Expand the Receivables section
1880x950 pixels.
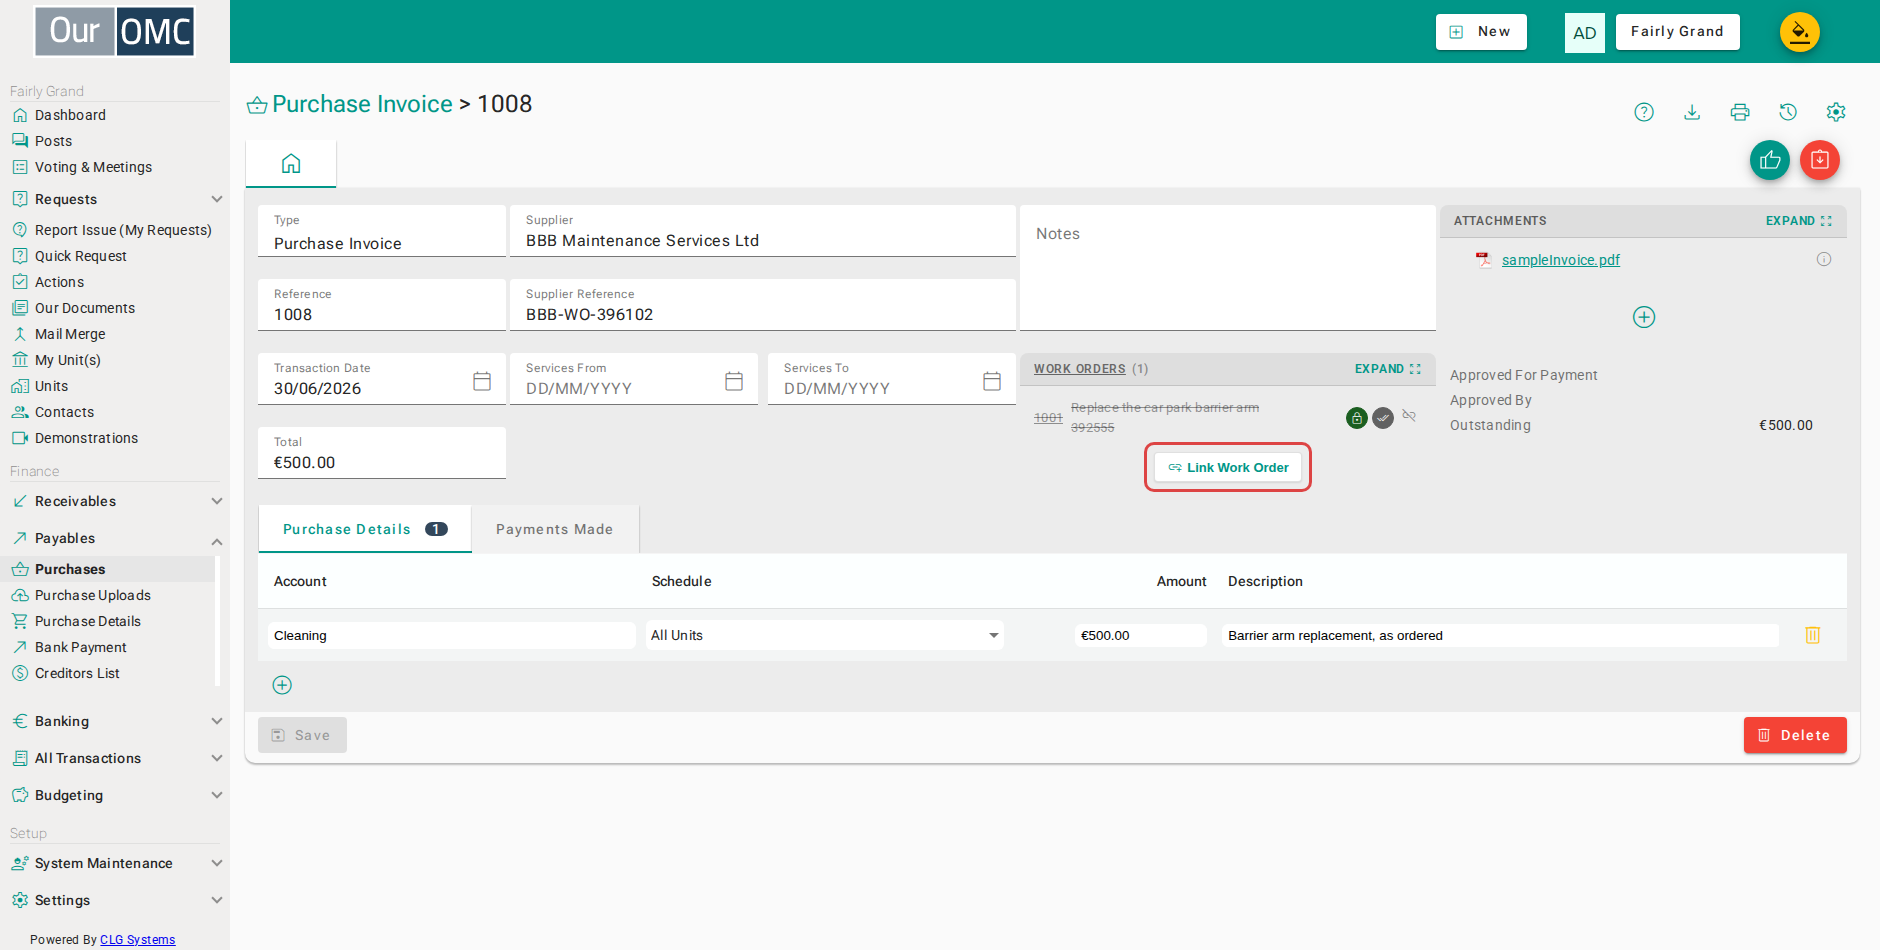217,501
